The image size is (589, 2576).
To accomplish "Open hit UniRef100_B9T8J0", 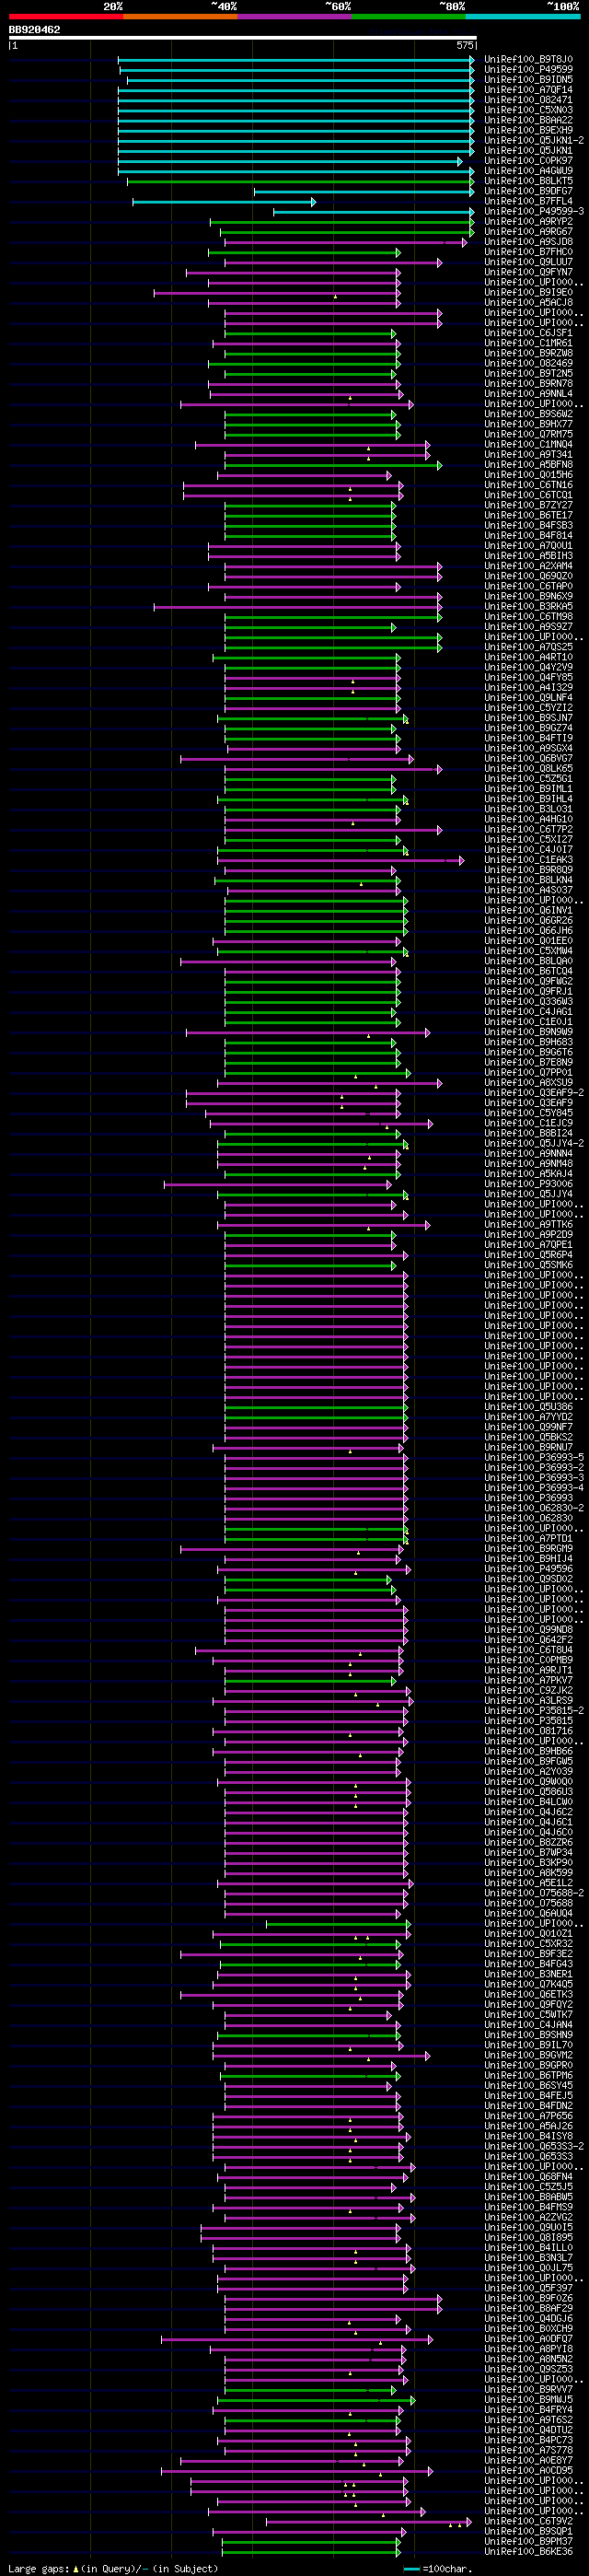I will click(529, 59).
